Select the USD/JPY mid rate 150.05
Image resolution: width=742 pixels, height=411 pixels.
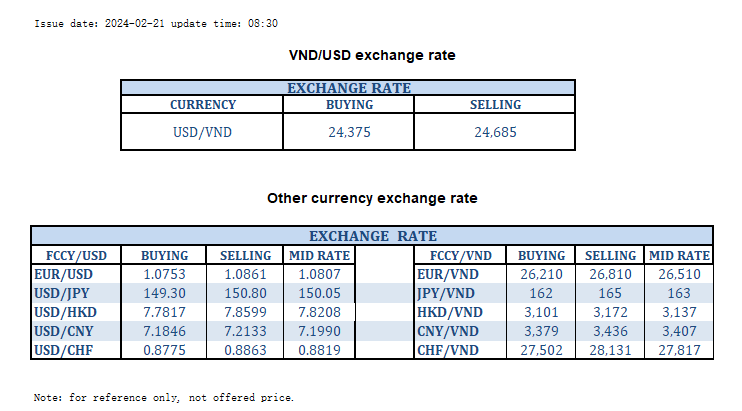320,293
